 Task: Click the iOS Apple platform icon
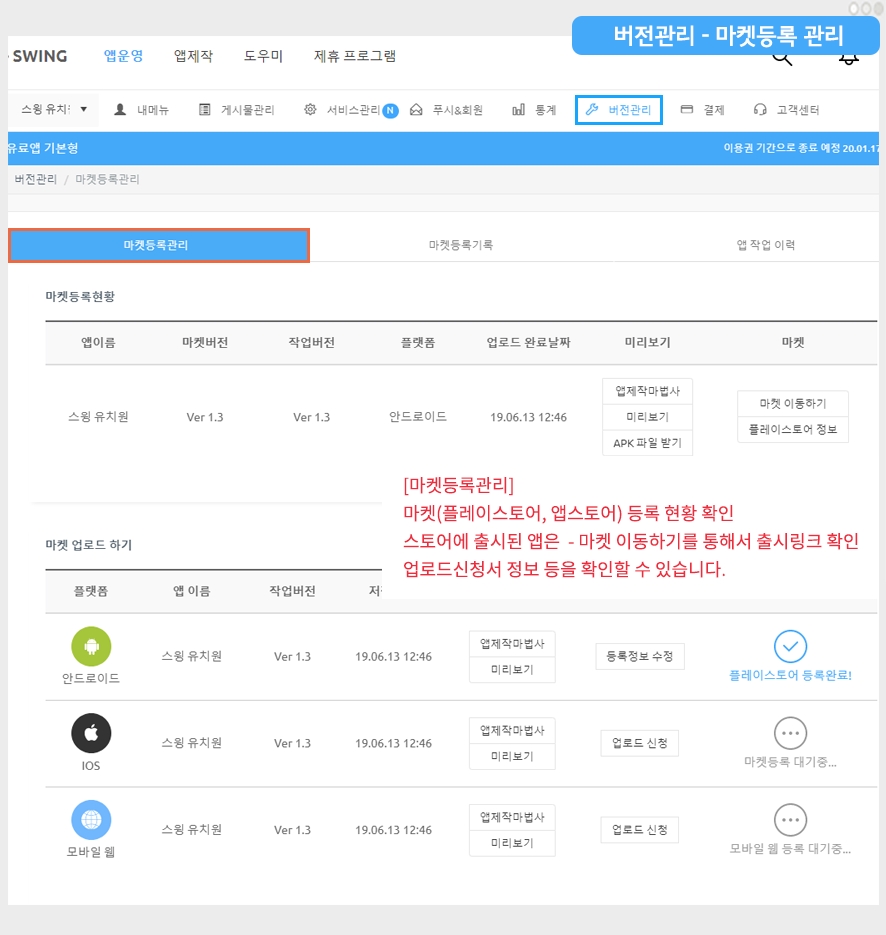click(91, 733)
